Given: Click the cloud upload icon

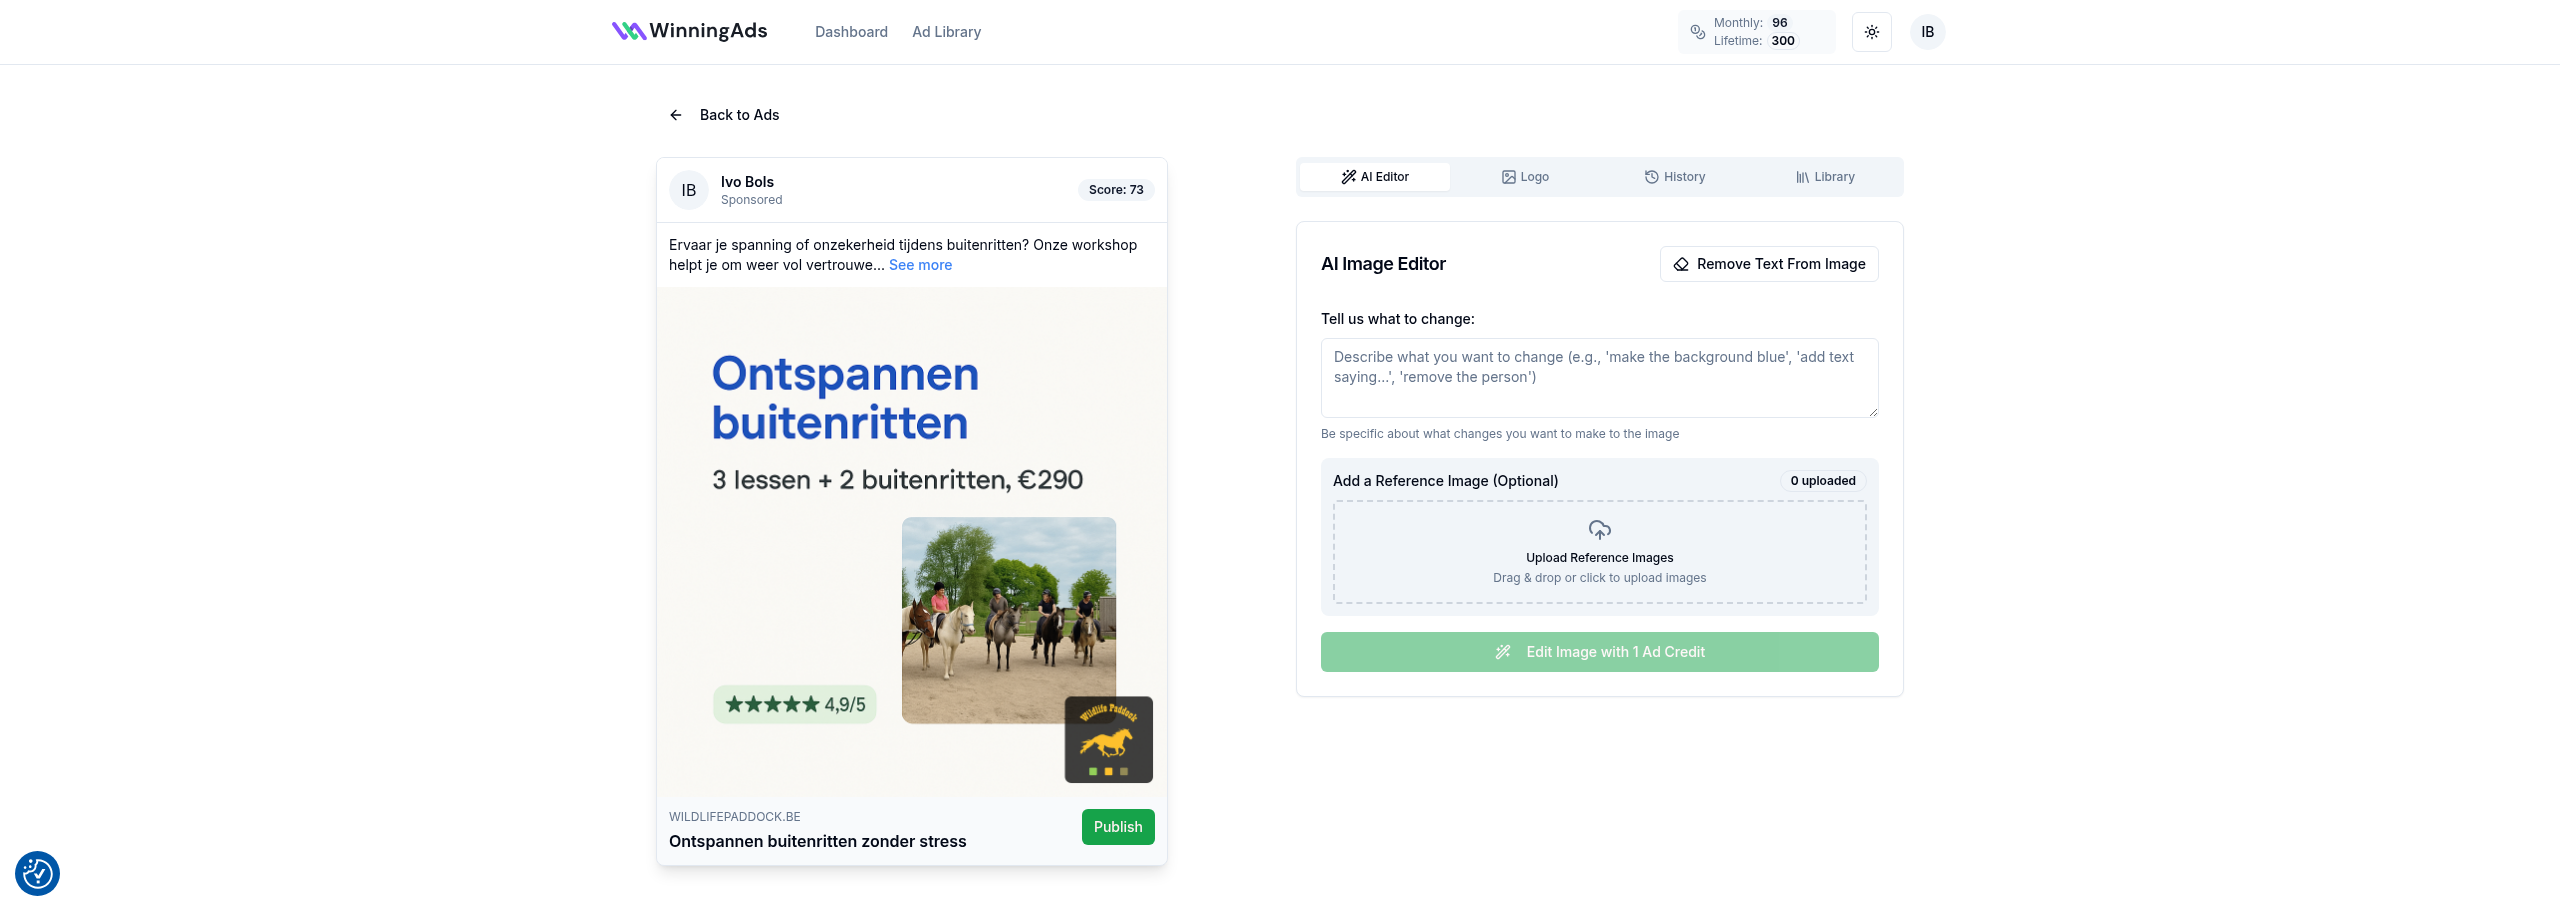Looking at the screenshot, I should click(x=1599, y=530).
